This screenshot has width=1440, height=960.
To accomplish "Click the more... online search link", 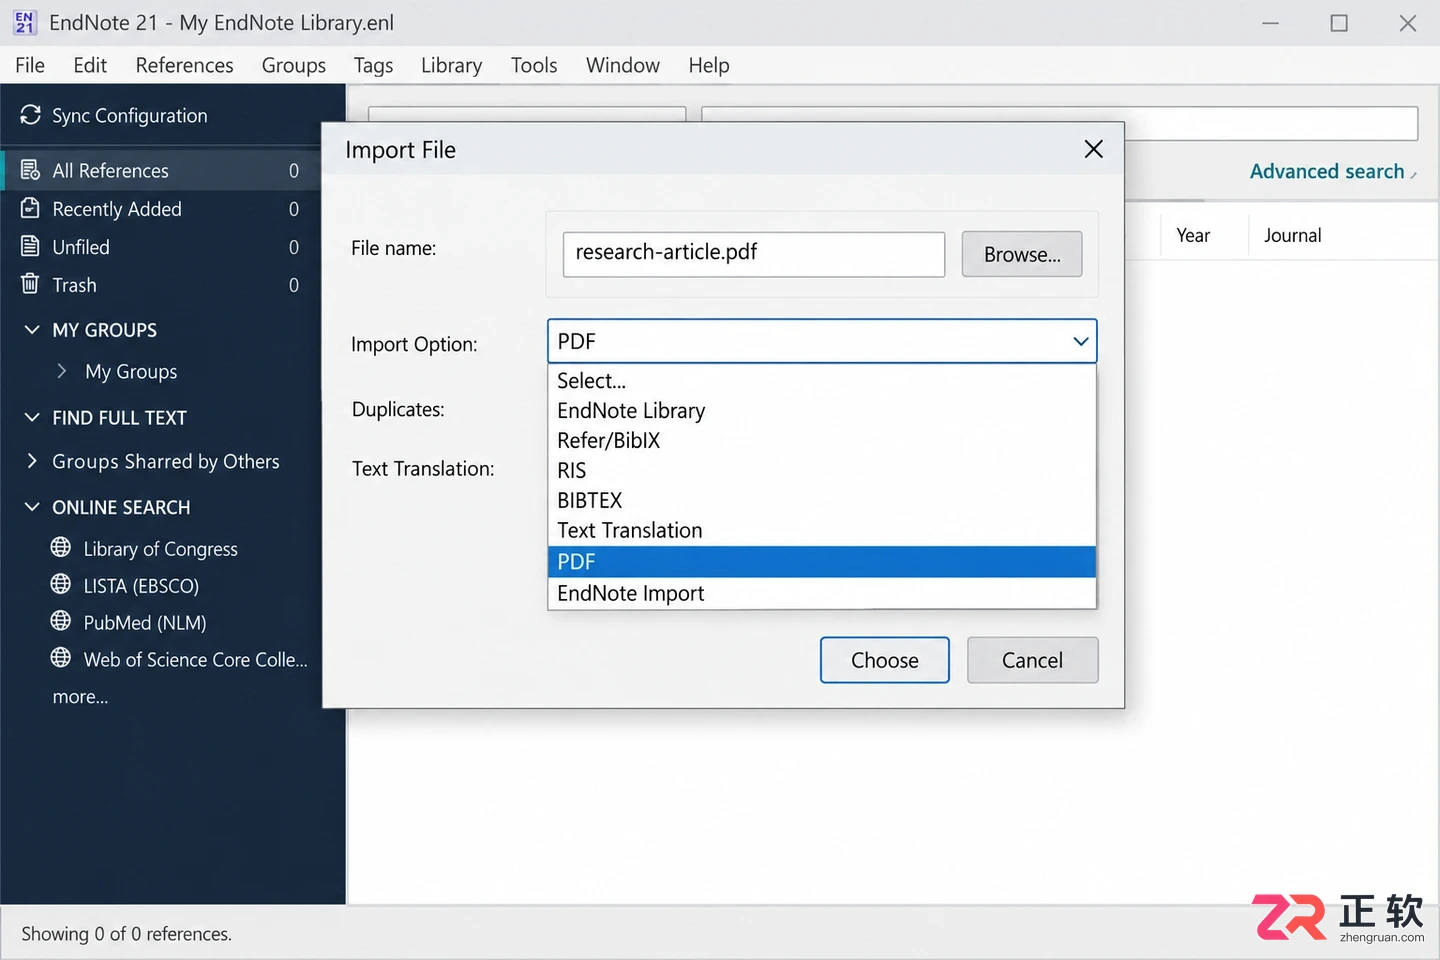I will point(80,696).
